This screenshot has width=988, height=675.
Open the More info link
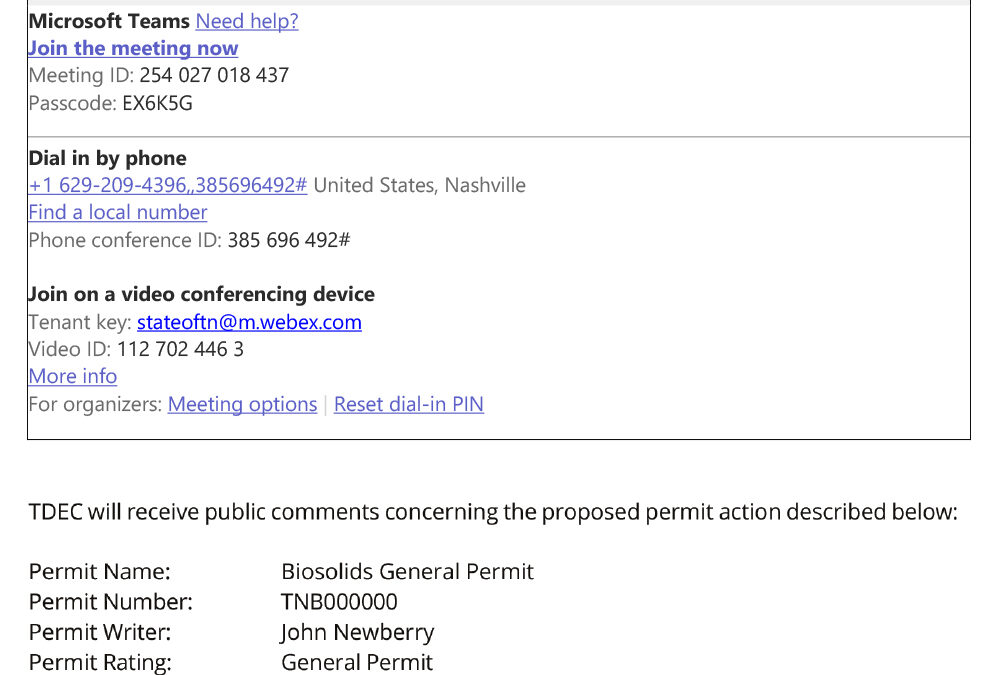point(72,376)
